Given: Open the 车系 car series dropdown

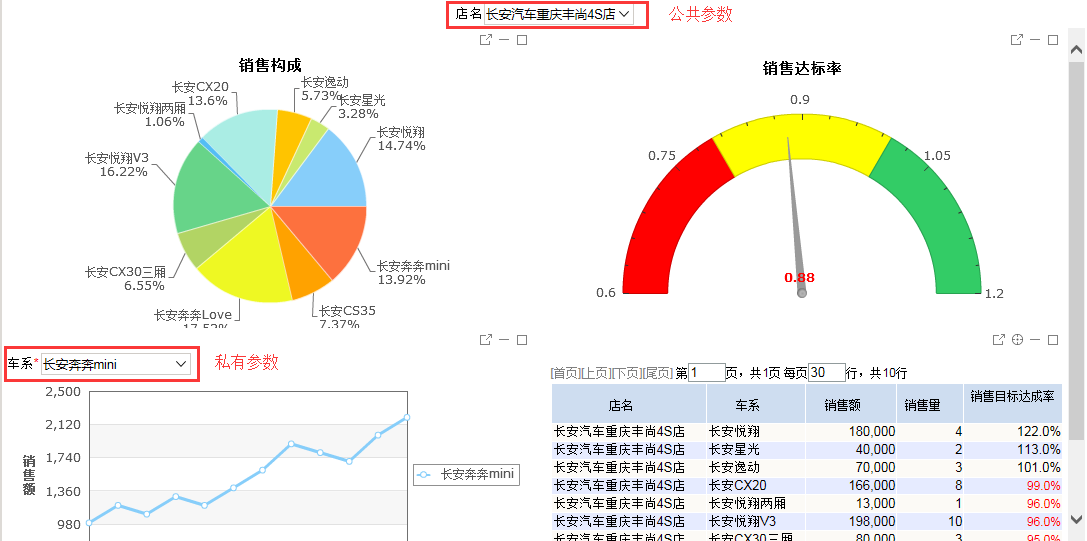Looking at the screenshot, I should tap(116, 364).
